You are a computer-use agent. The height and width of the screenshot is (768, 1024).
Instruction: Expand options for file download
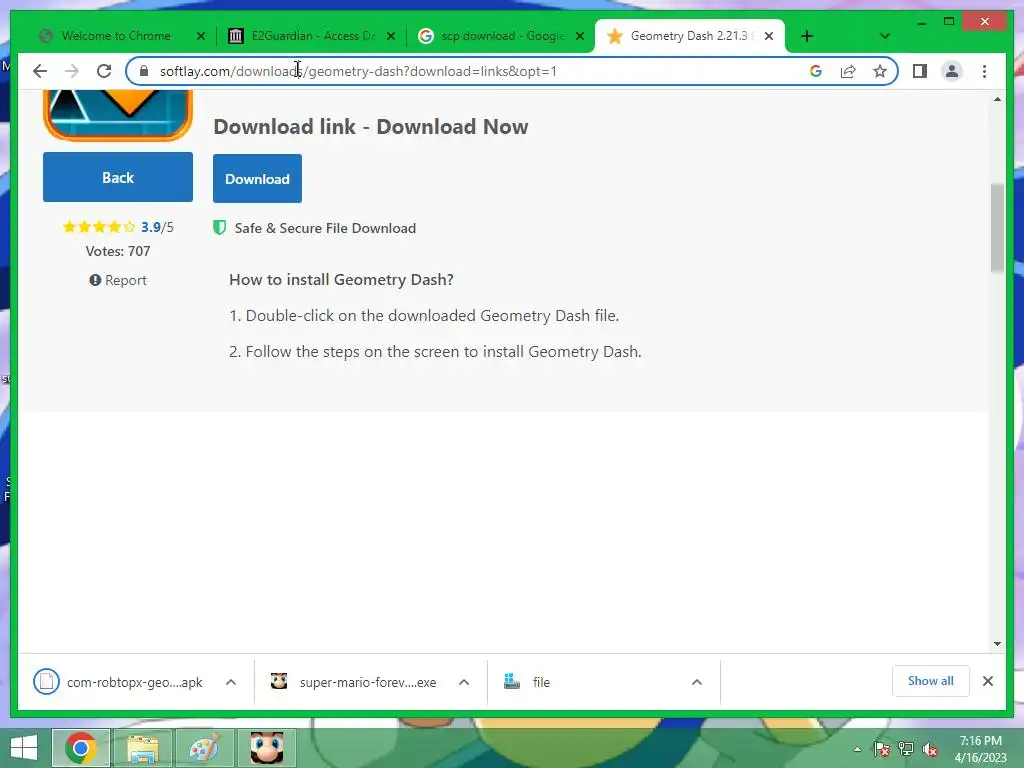click(x=697, y=682)
